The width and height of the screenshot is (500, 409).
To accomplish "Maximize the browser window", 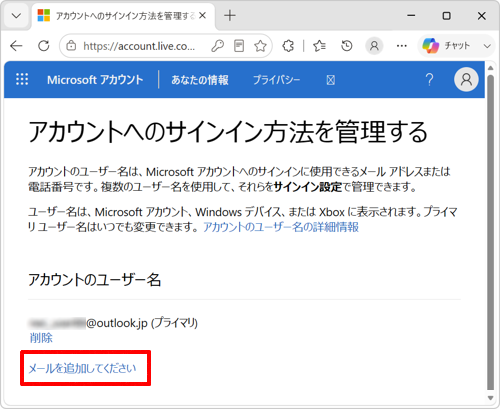I will click(x=446, y=16).
